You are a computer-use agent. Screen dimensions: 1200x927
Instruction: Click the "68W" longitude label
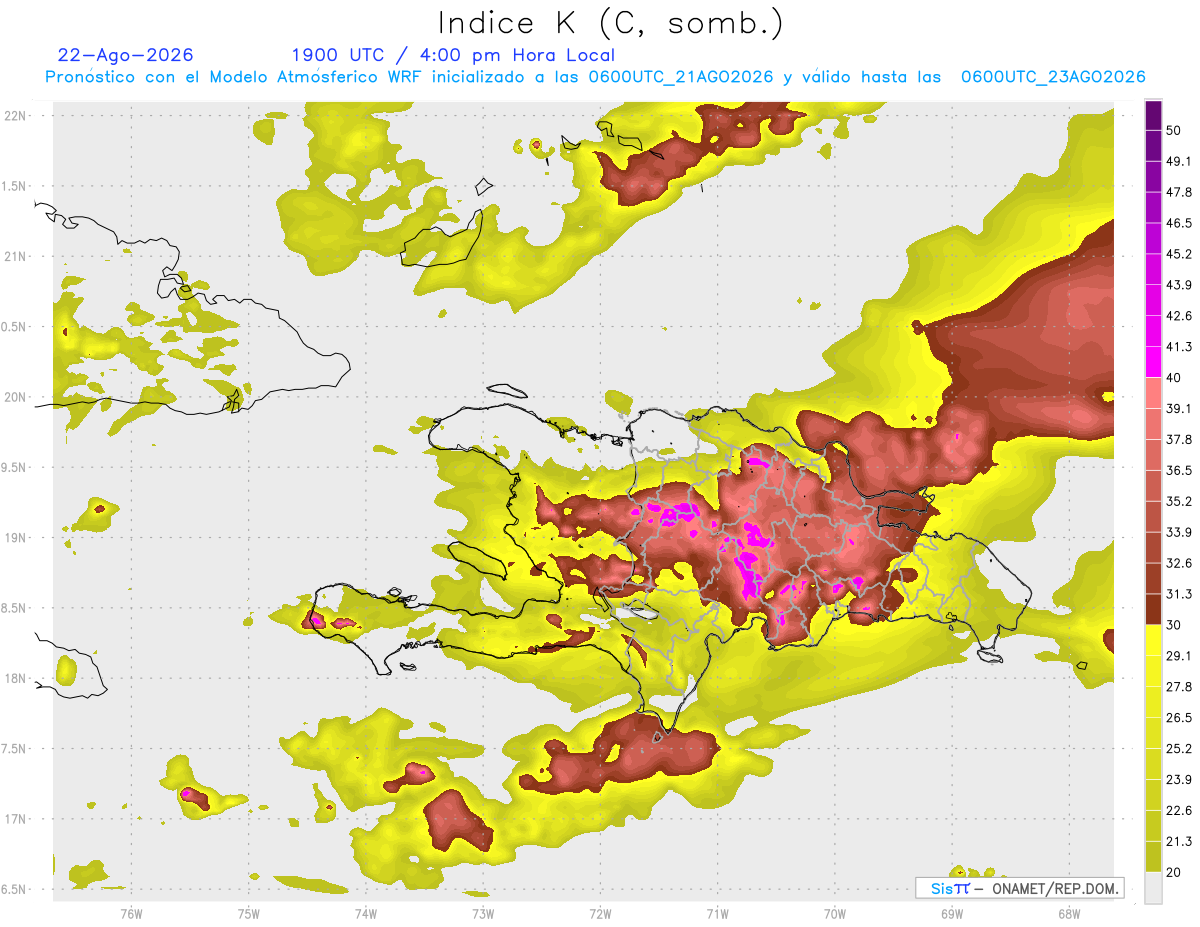1068,914
